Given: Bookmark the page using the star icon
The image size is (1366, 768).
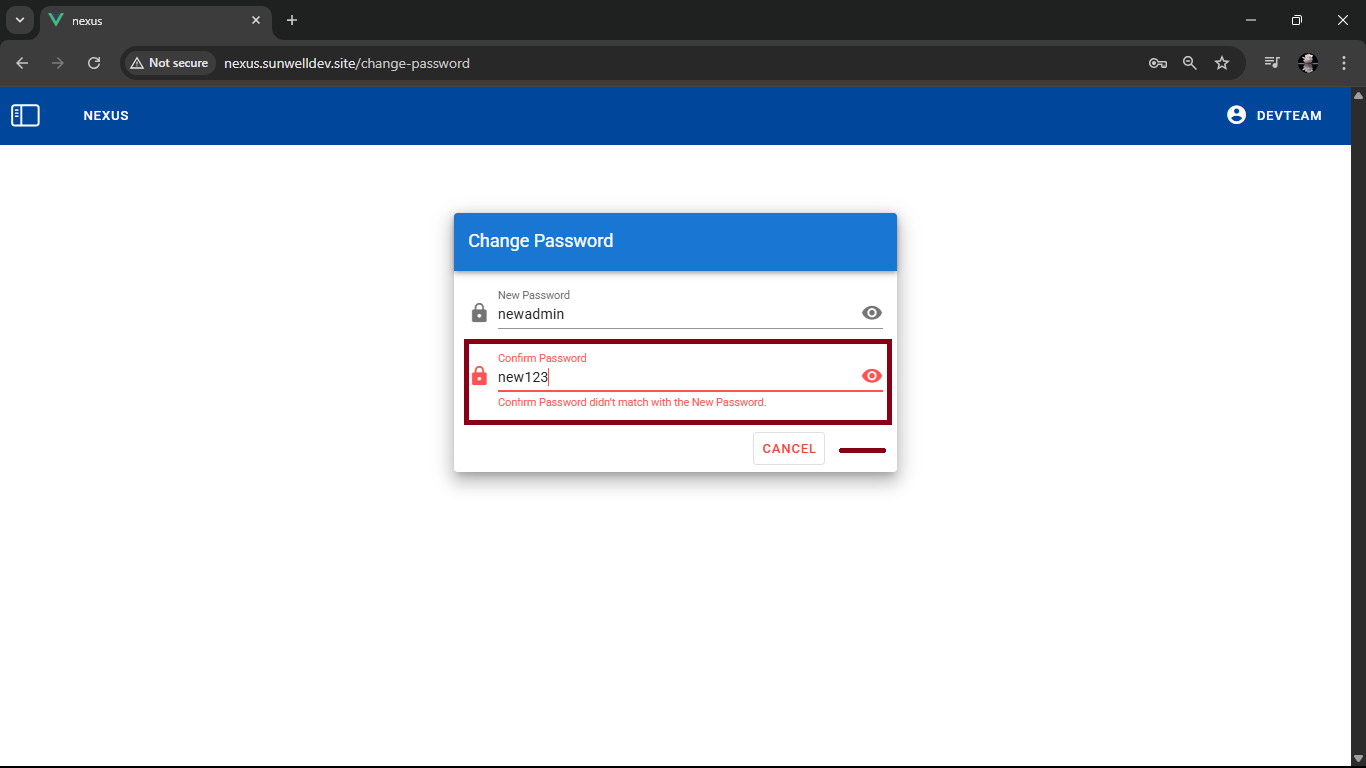Looking at the screenshot, I should pos(1222,62).
